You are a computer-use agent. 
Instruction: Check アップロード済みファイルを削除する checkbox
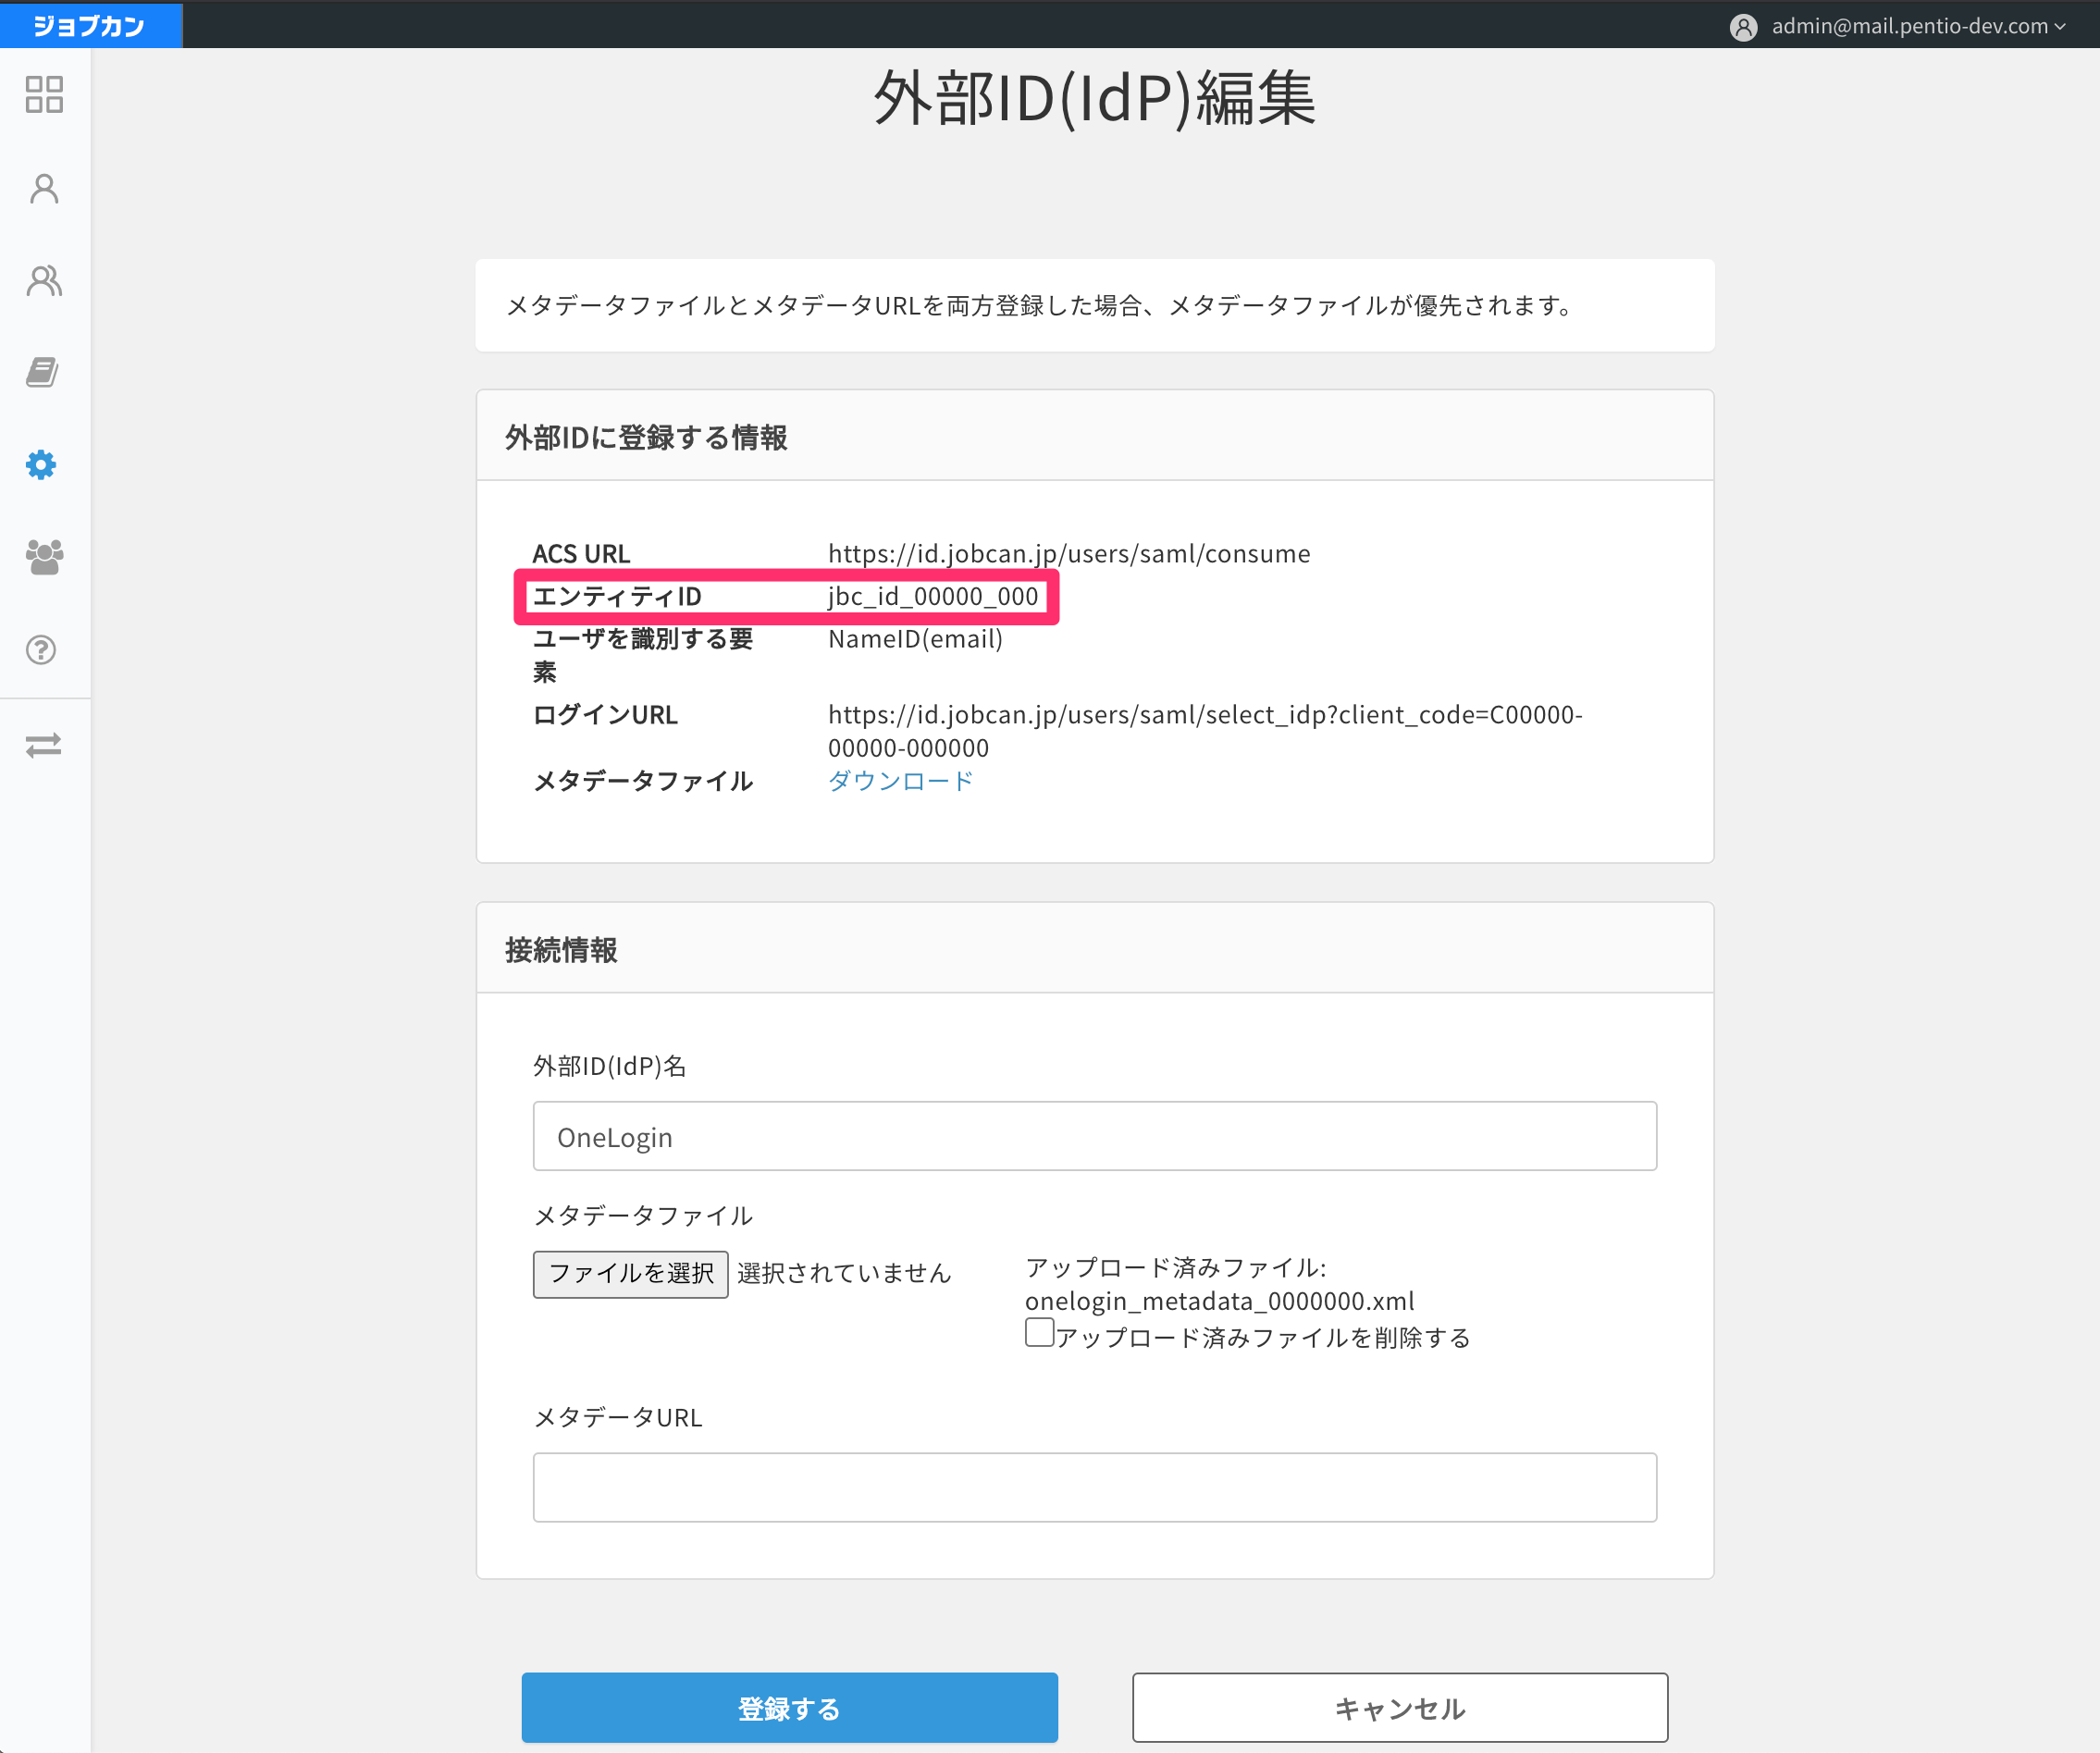pos(1040,1333)
